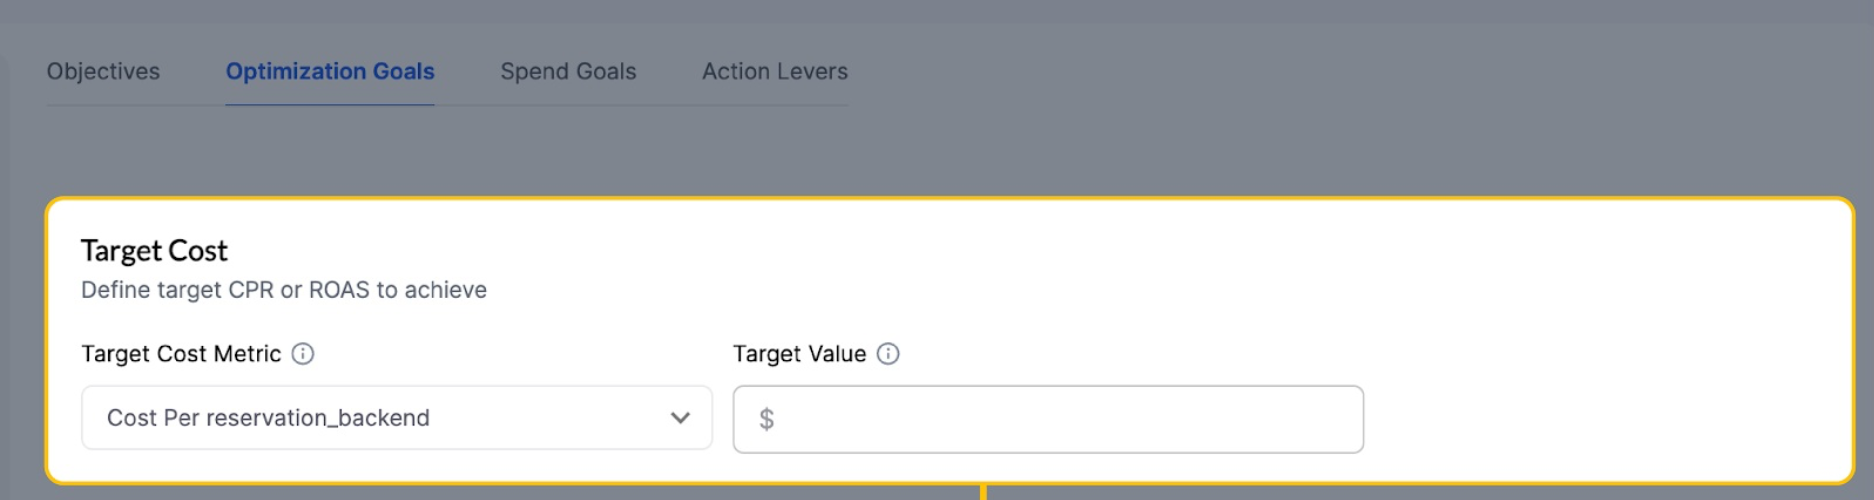Screen dimensions: 1874x500
Task: Click the blue underline beneath Optimization Goals
Action: pyautogui.click(x=330, y=104)
